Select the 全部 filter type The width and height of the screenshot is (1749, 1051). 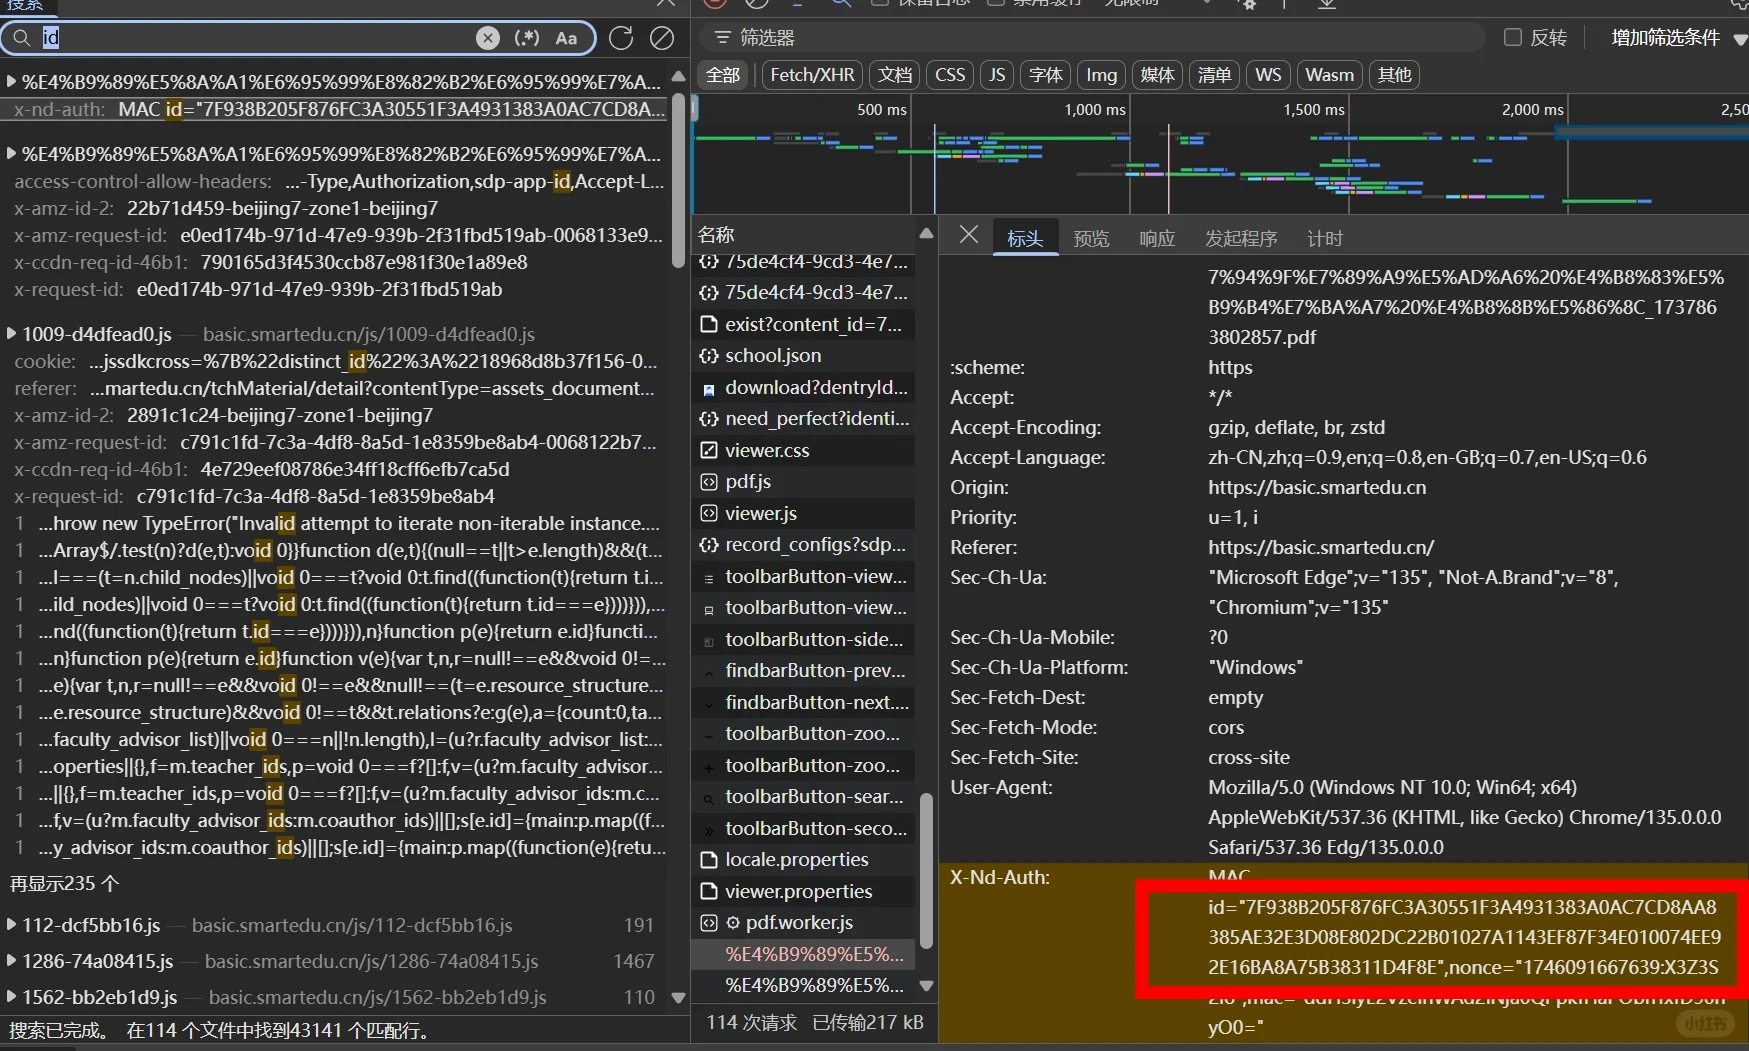pyautogui.click(x=723, y=75)
